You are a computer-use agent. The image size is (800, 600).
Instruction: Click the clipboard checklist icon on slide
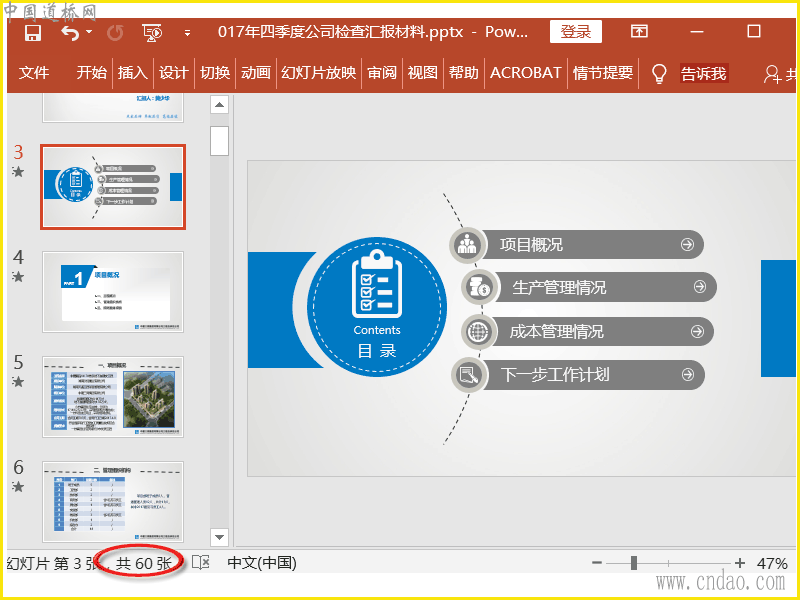(377, 284)
